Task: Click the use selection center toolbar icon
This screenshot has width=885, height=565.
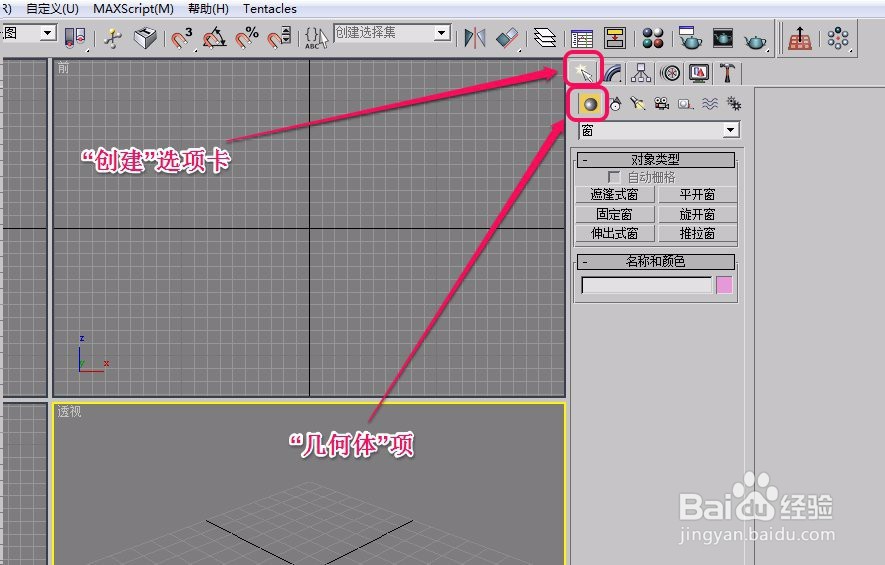Action: click(75, 38)
